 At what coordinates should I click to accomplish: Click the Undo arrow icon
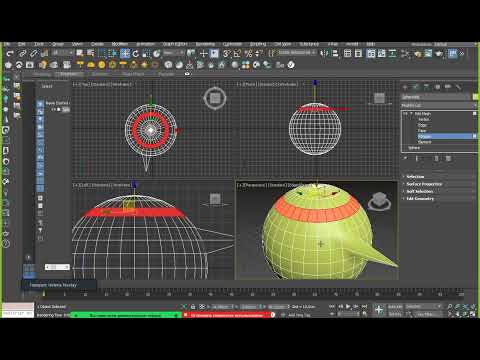[10, 53]
